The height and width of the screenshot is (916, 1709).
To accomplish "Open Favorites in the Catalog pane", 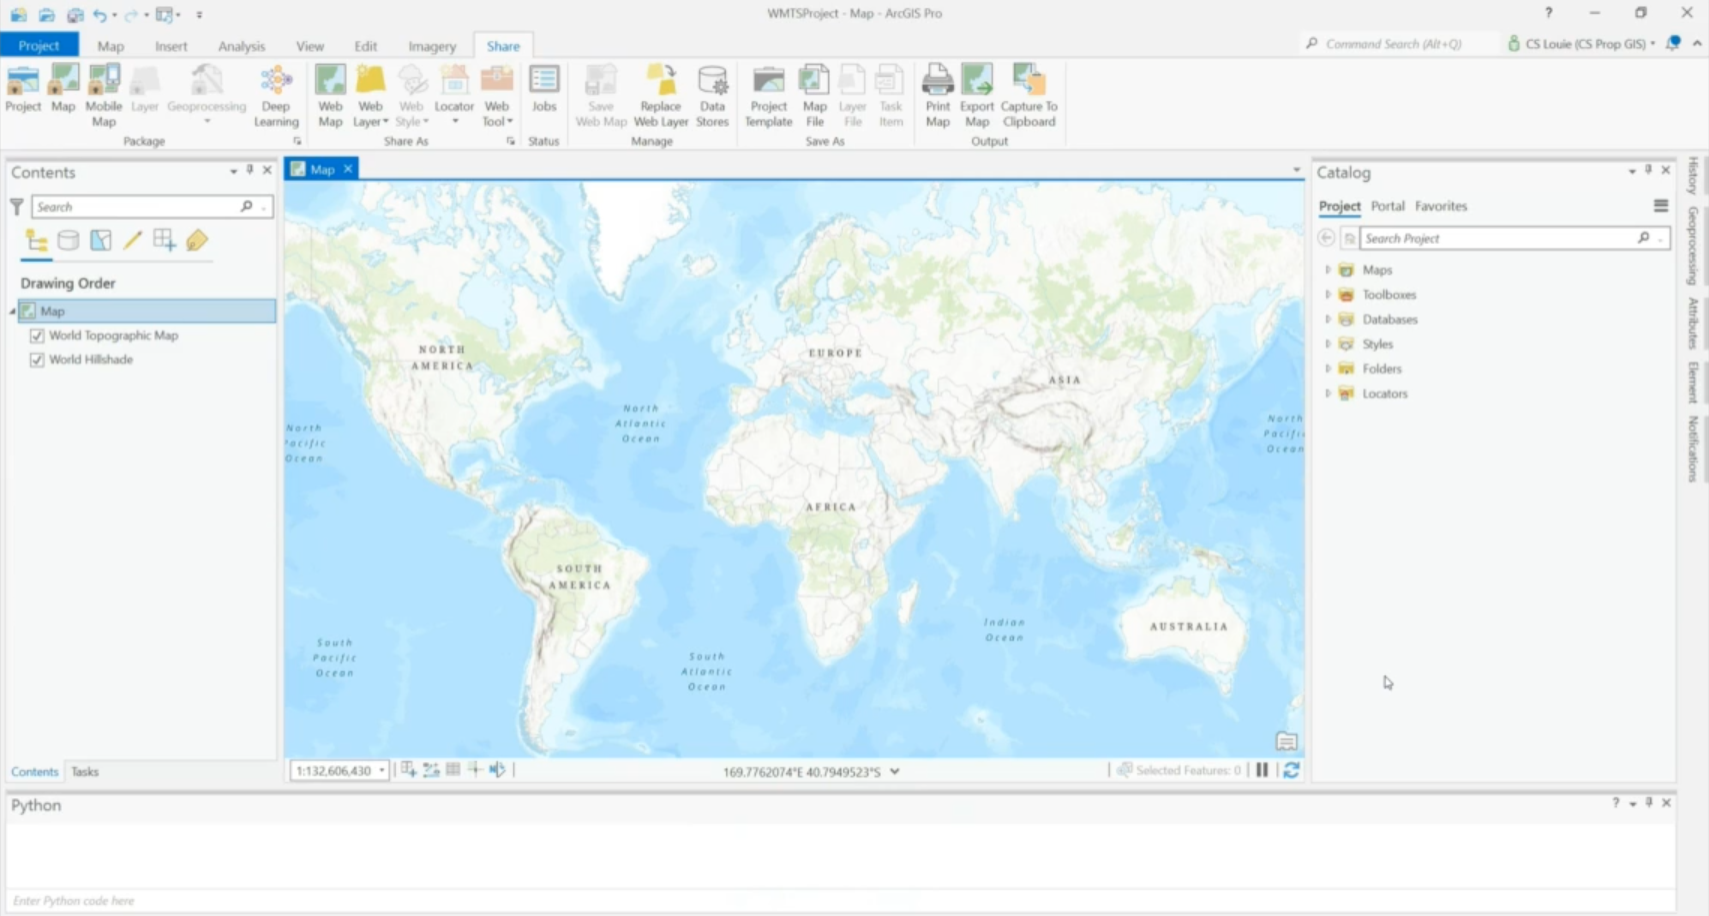I will (1440, 206).
